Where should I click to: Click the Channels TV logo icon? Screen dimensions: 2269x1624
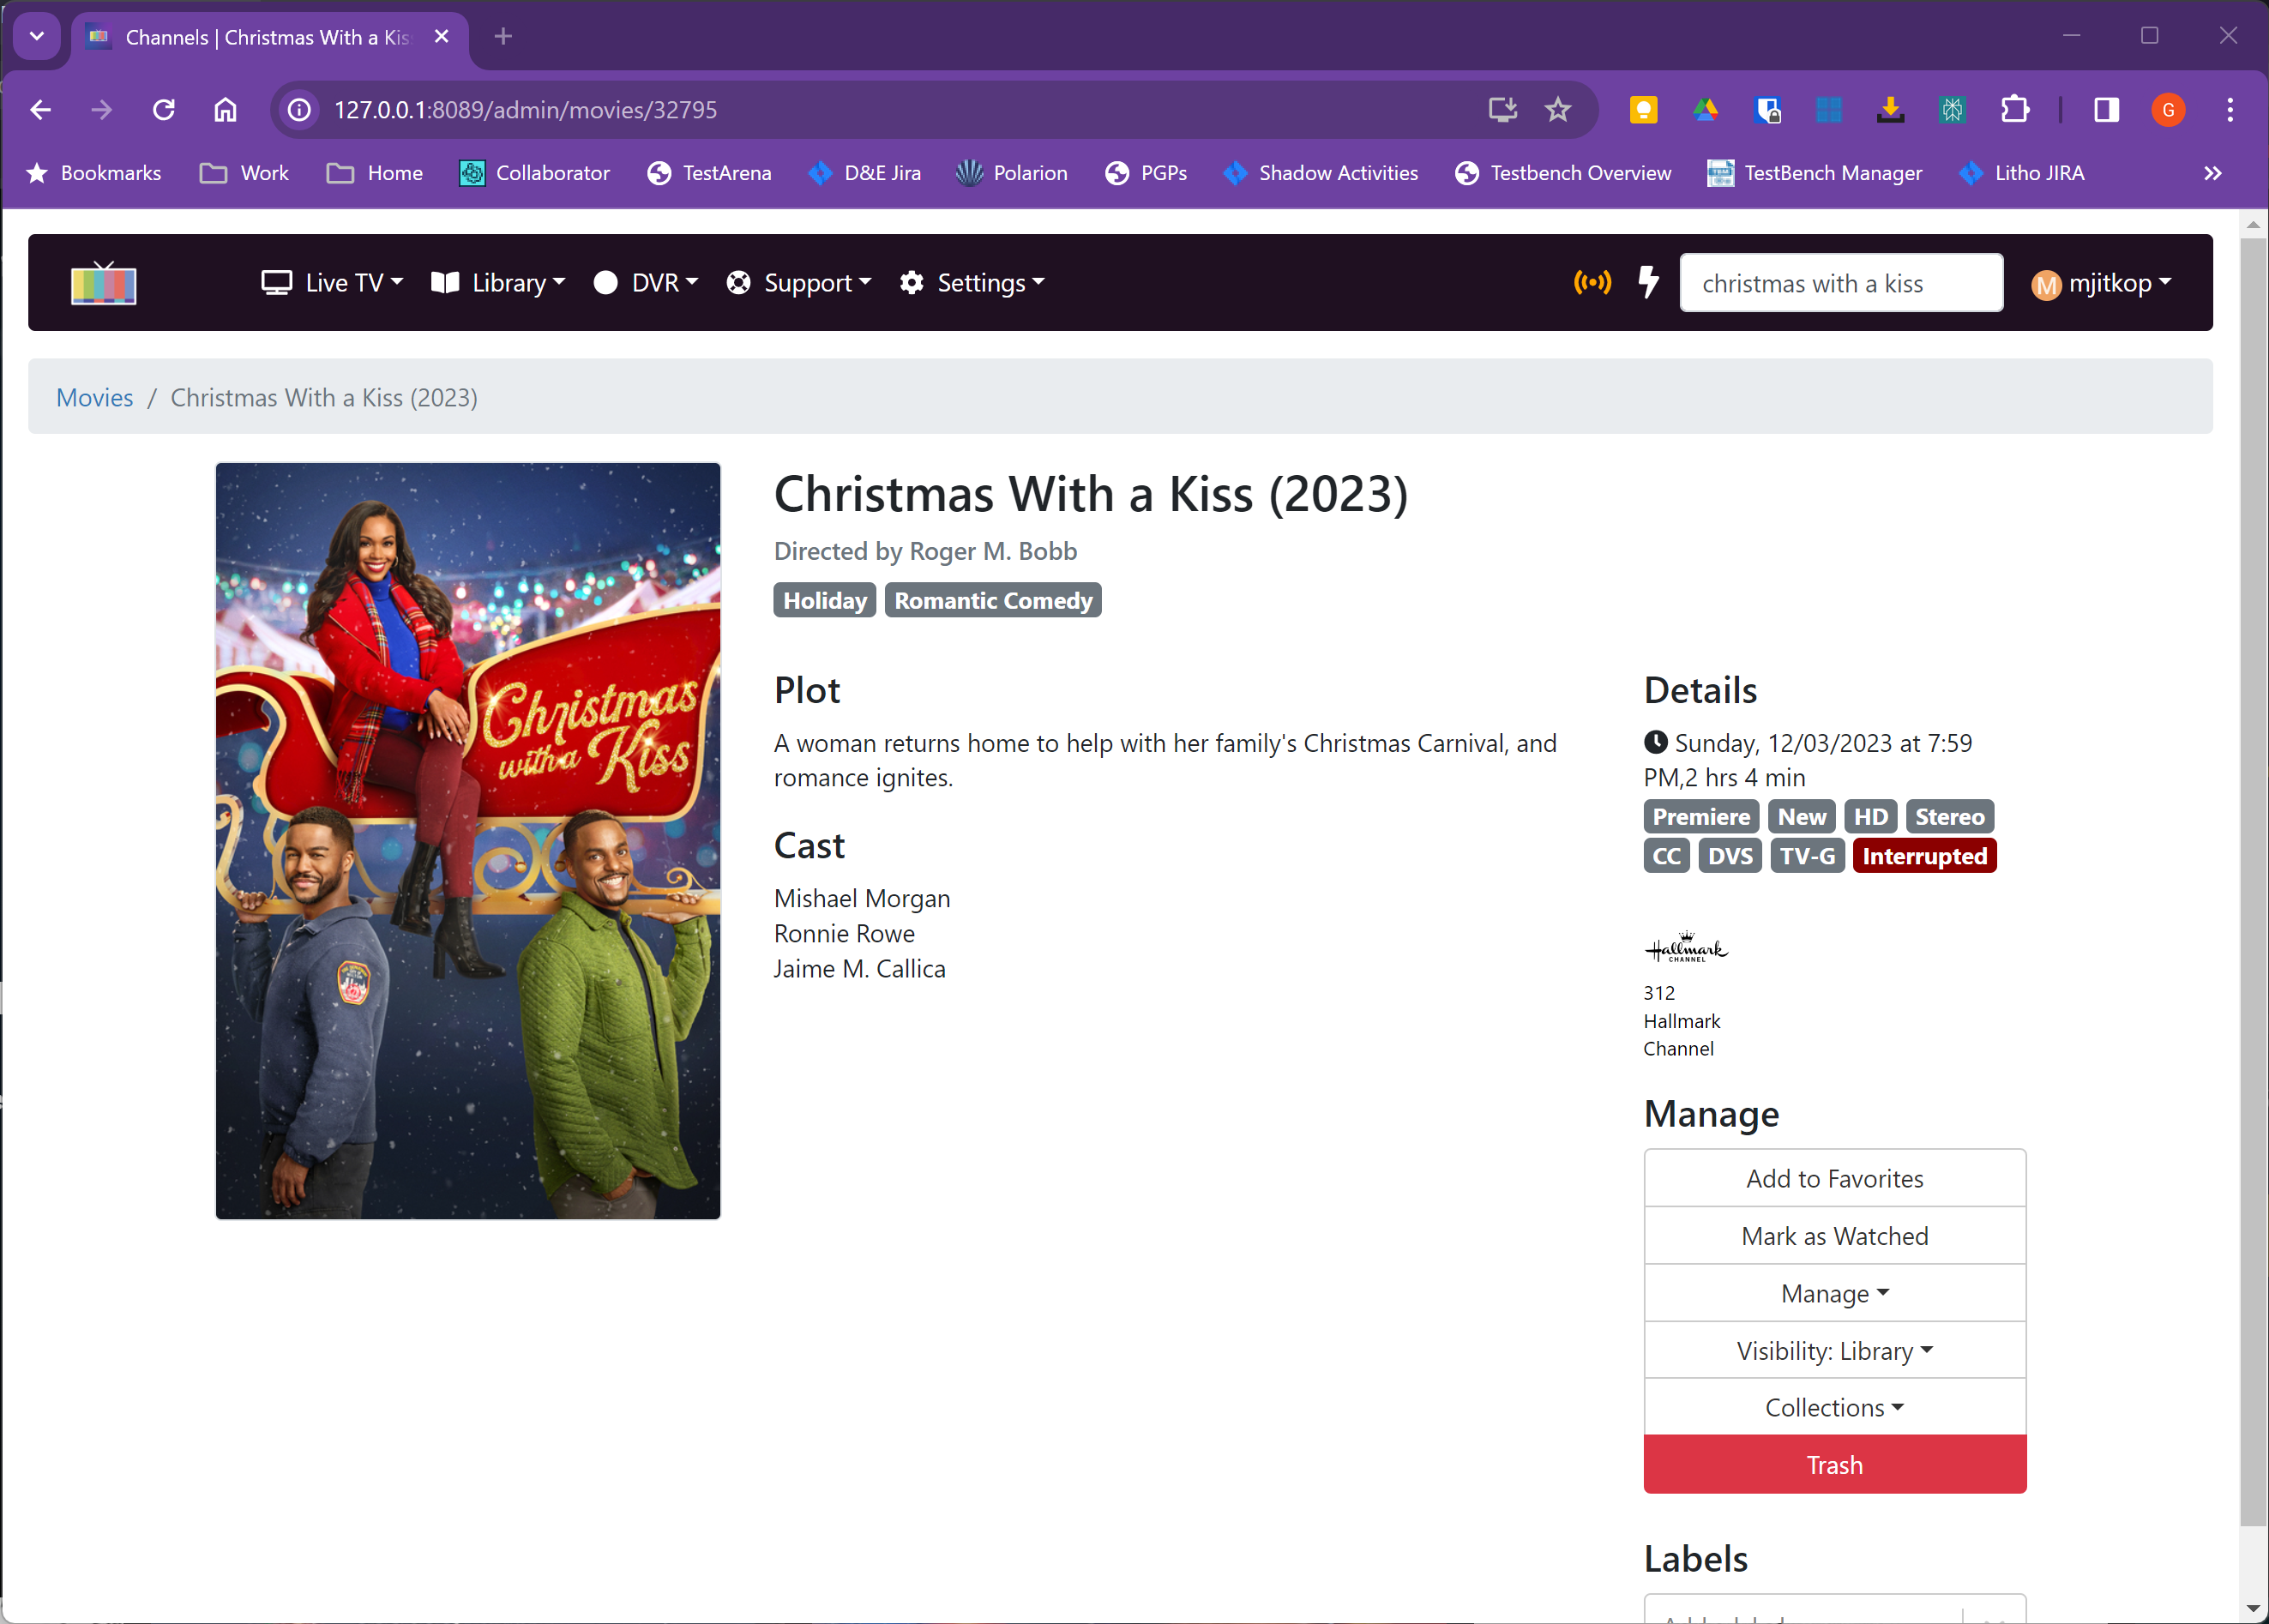[x=103, y=283]
